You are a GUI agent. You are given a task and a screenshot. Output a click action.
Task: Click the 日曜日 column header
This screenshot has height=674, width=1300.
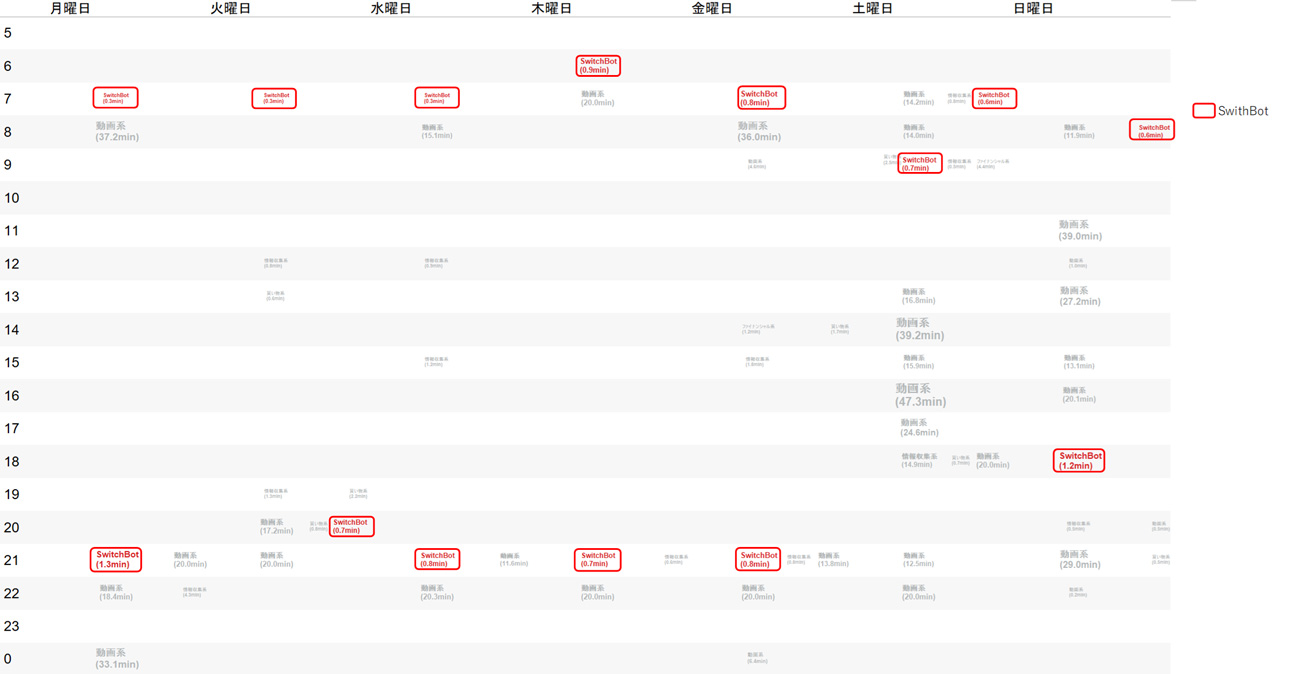(1033, 9)
